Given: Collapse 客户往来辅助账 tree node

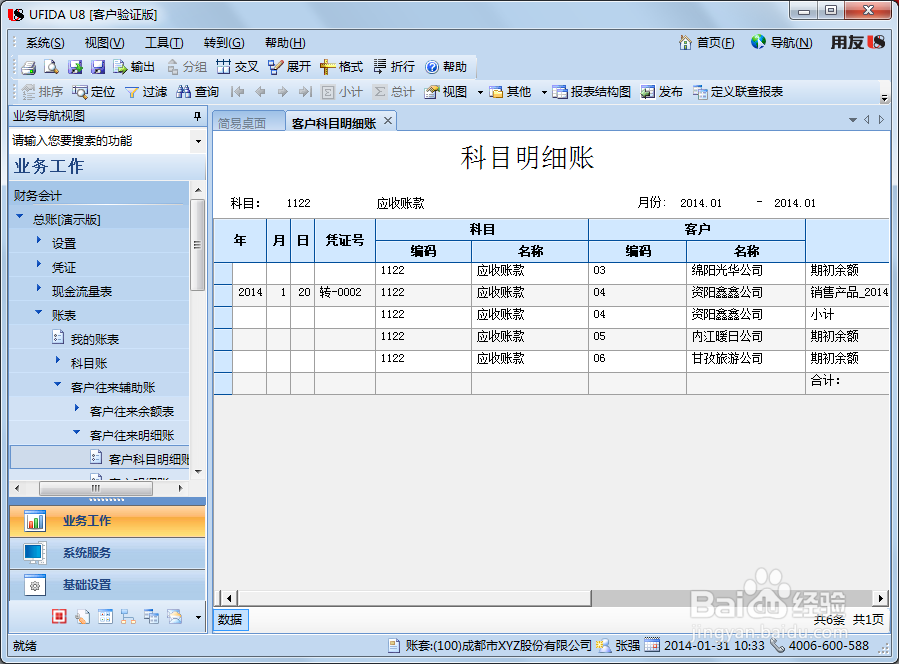Looking at the screenshot, I should click(58, 385).
